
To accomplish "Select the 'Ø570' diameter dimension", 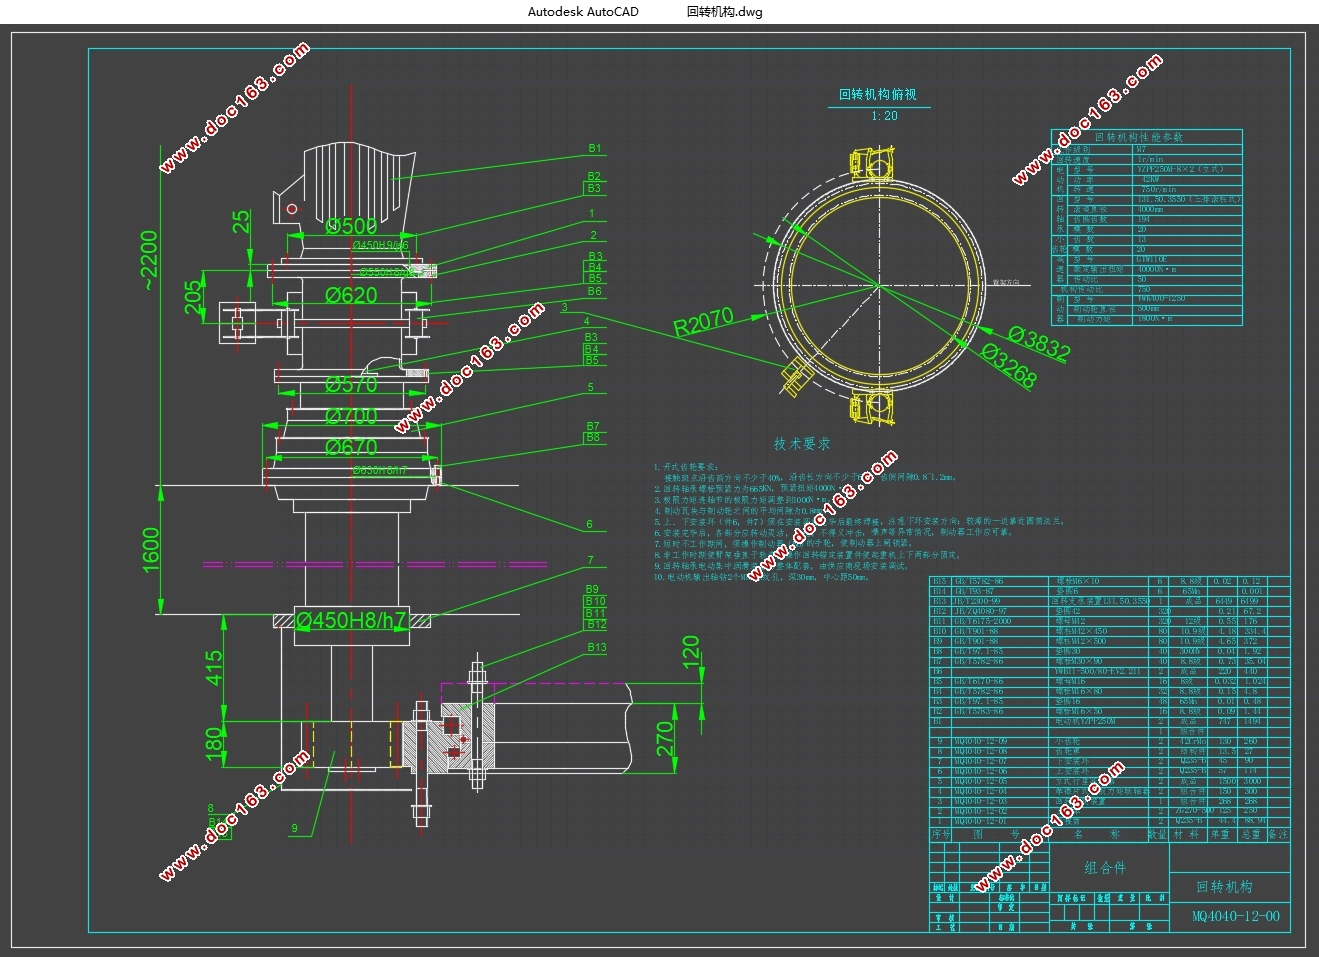I will [x=352, y=384].
